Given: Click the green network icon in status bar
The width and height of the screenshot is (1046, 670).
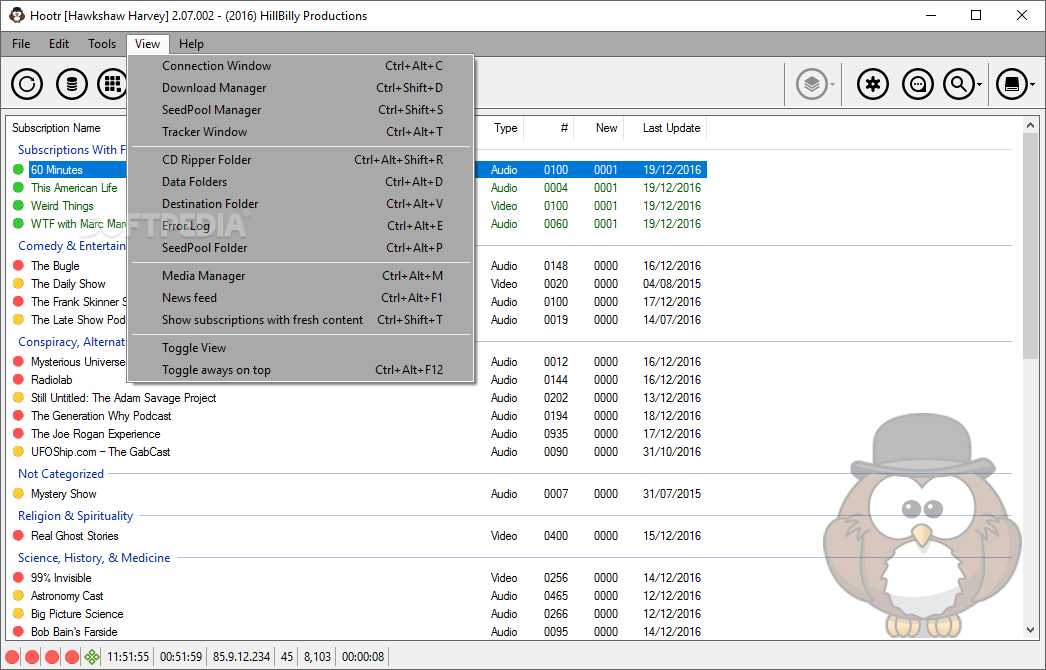Looking at the screenshot, I should 92,657.
